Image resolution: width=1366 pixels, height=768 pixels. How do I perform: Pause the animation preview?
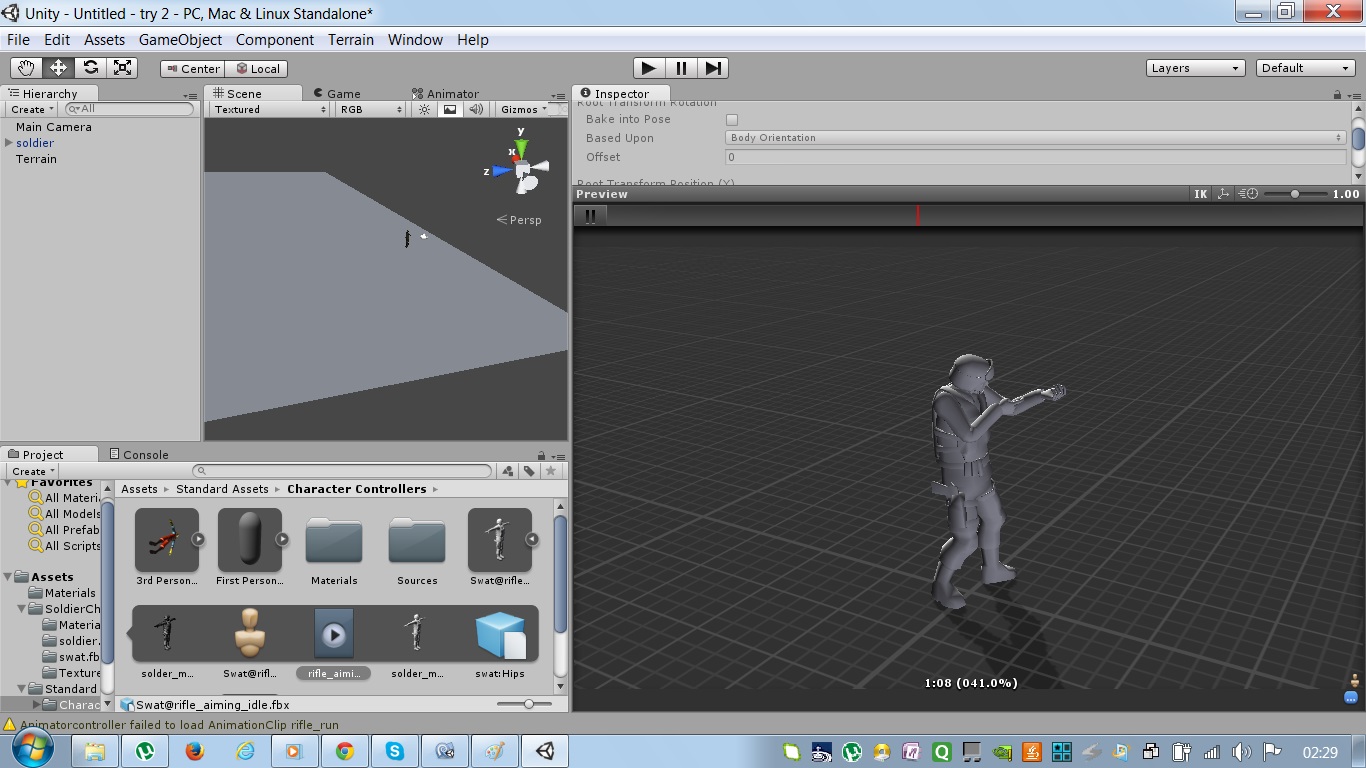pyautogui.click(x=590, y=215)
